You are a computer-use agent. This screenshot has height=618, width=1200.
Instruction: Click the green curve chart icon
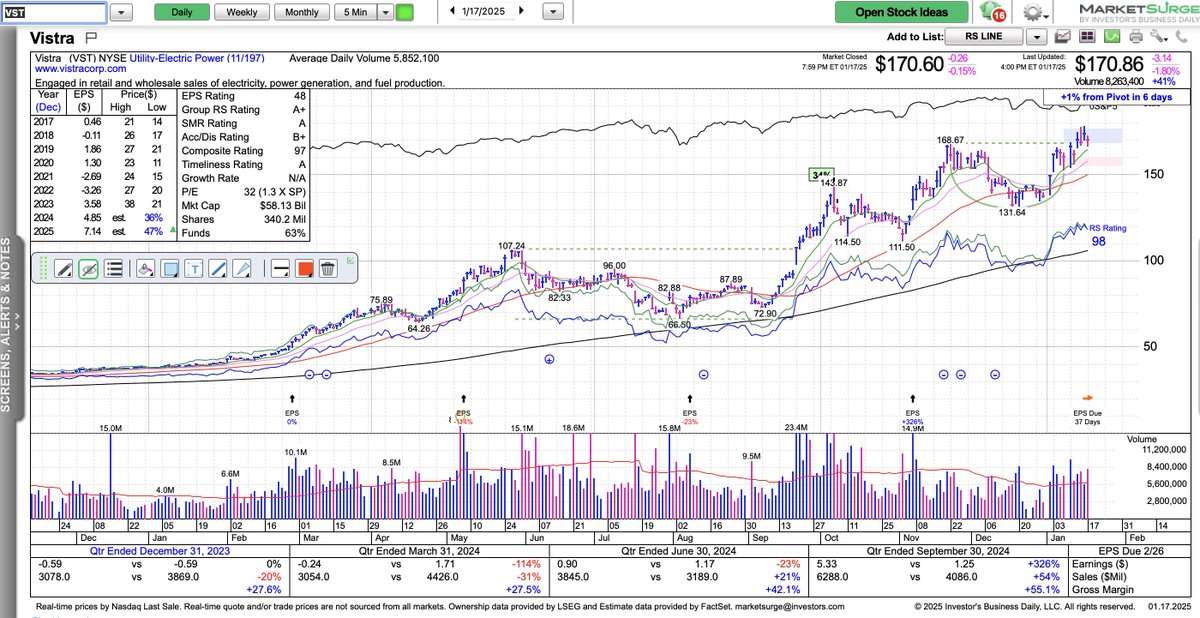coord(1113,37)
